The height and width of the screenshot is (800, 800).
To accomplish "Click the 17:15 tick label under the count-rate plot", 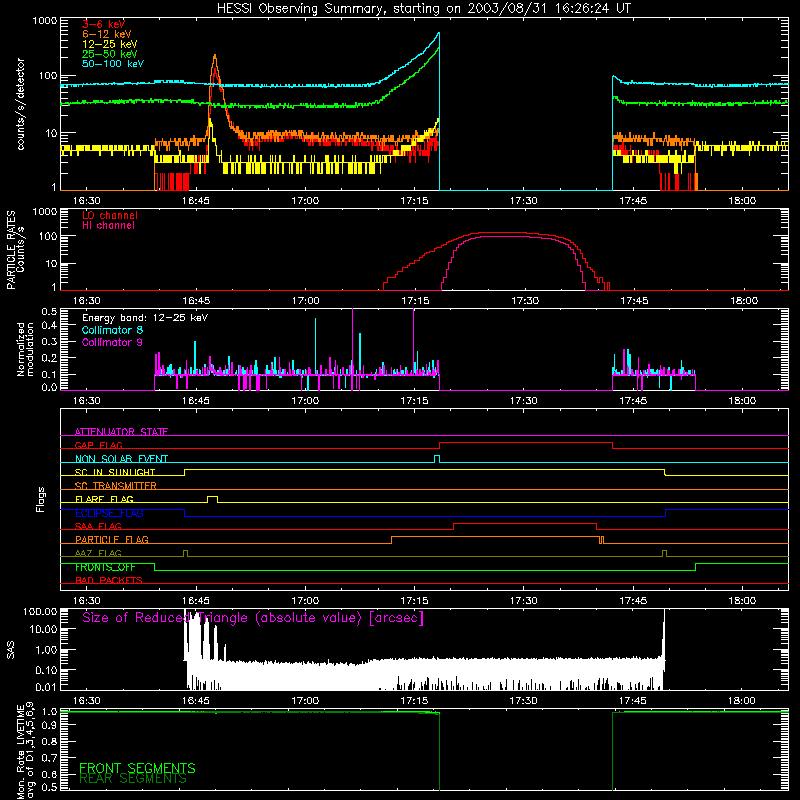I will pyautogui.click(x=414, y=201).
